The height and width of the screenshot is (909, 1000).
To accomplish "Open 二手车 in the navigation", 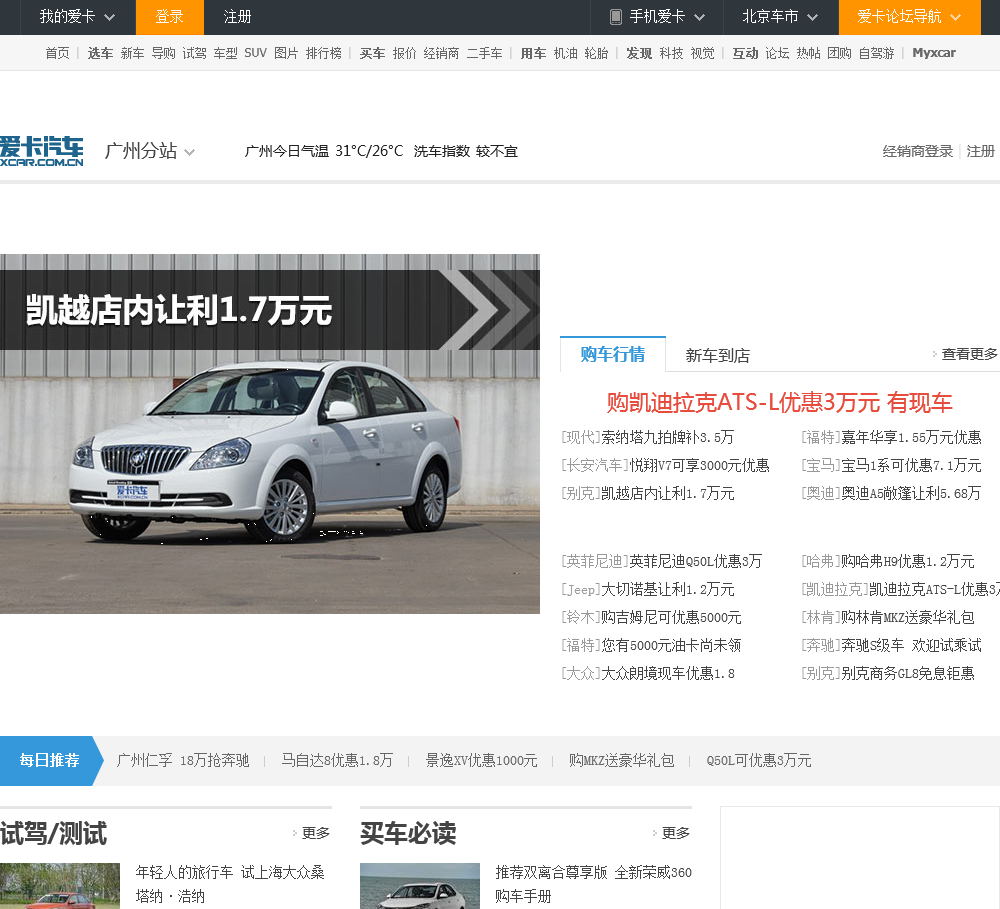I will point(484,53).
